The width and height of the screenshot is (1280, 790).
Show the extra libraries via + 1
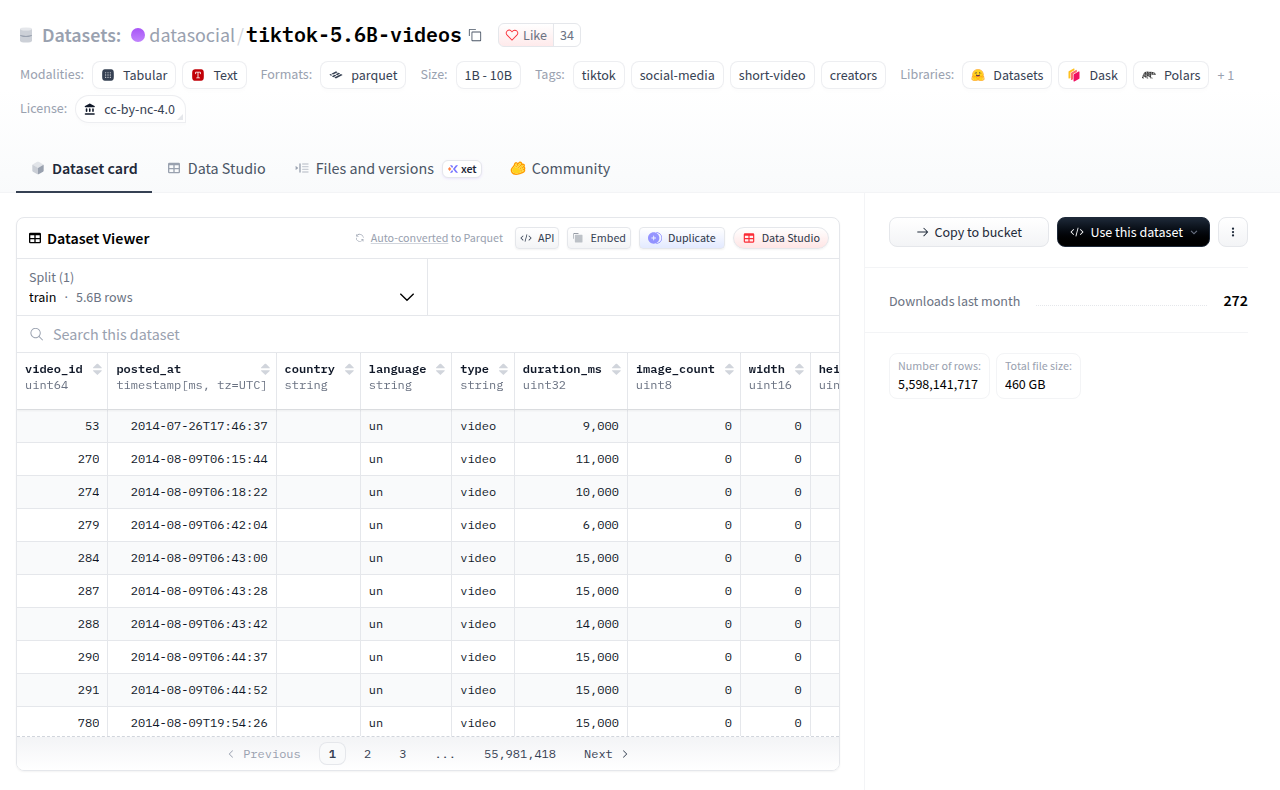pyautogui.click(x=1225, y=75)
